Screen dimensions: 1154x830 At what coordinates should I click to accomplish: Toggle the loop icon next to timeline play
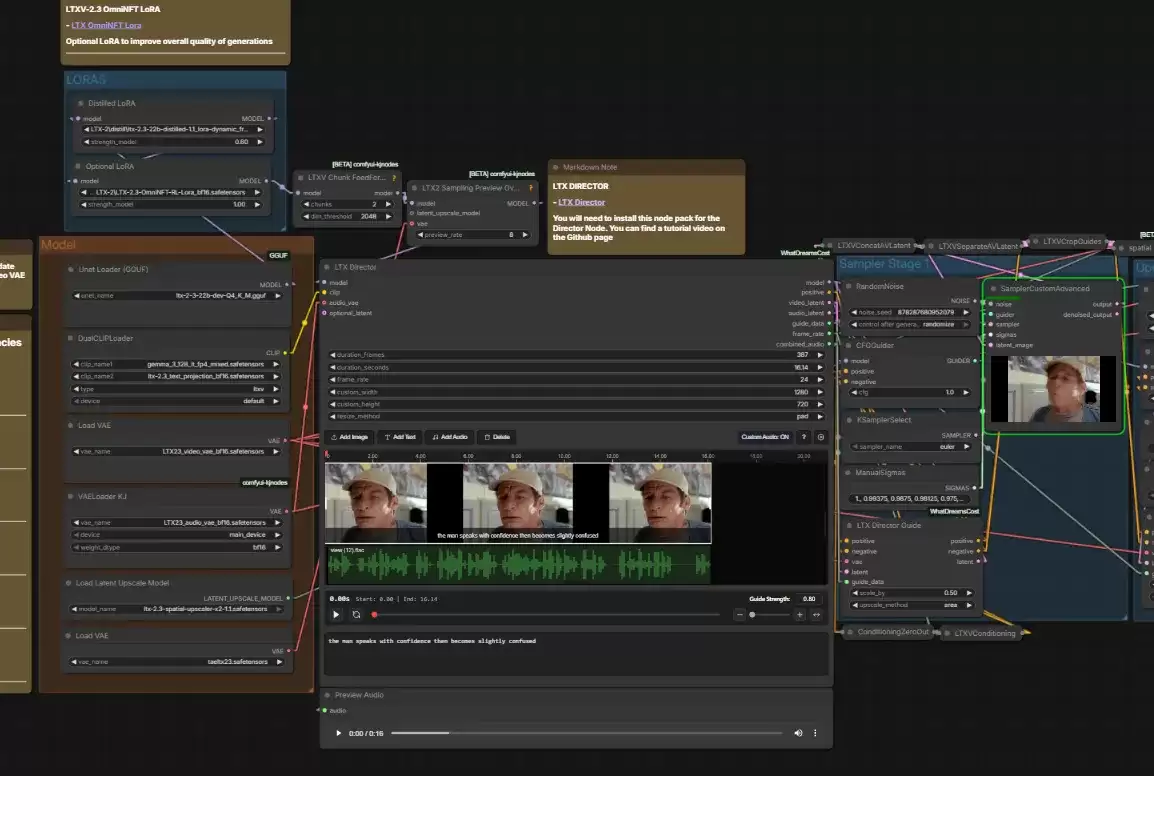(356, 614)
